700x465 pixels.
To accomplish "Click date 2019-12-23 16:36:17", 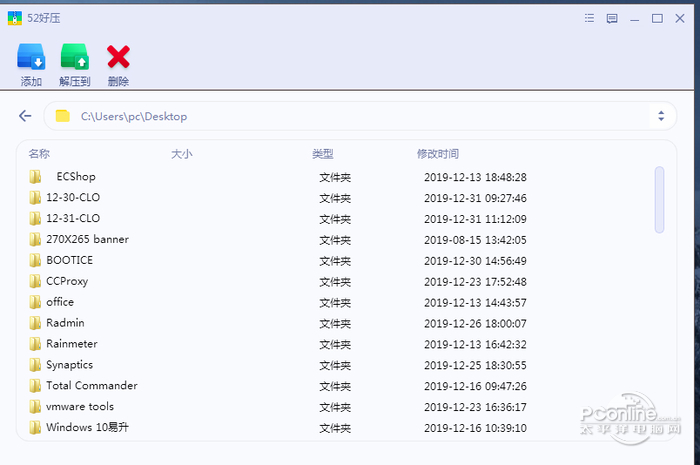I will pyautogui.click(x=475, y=407).
